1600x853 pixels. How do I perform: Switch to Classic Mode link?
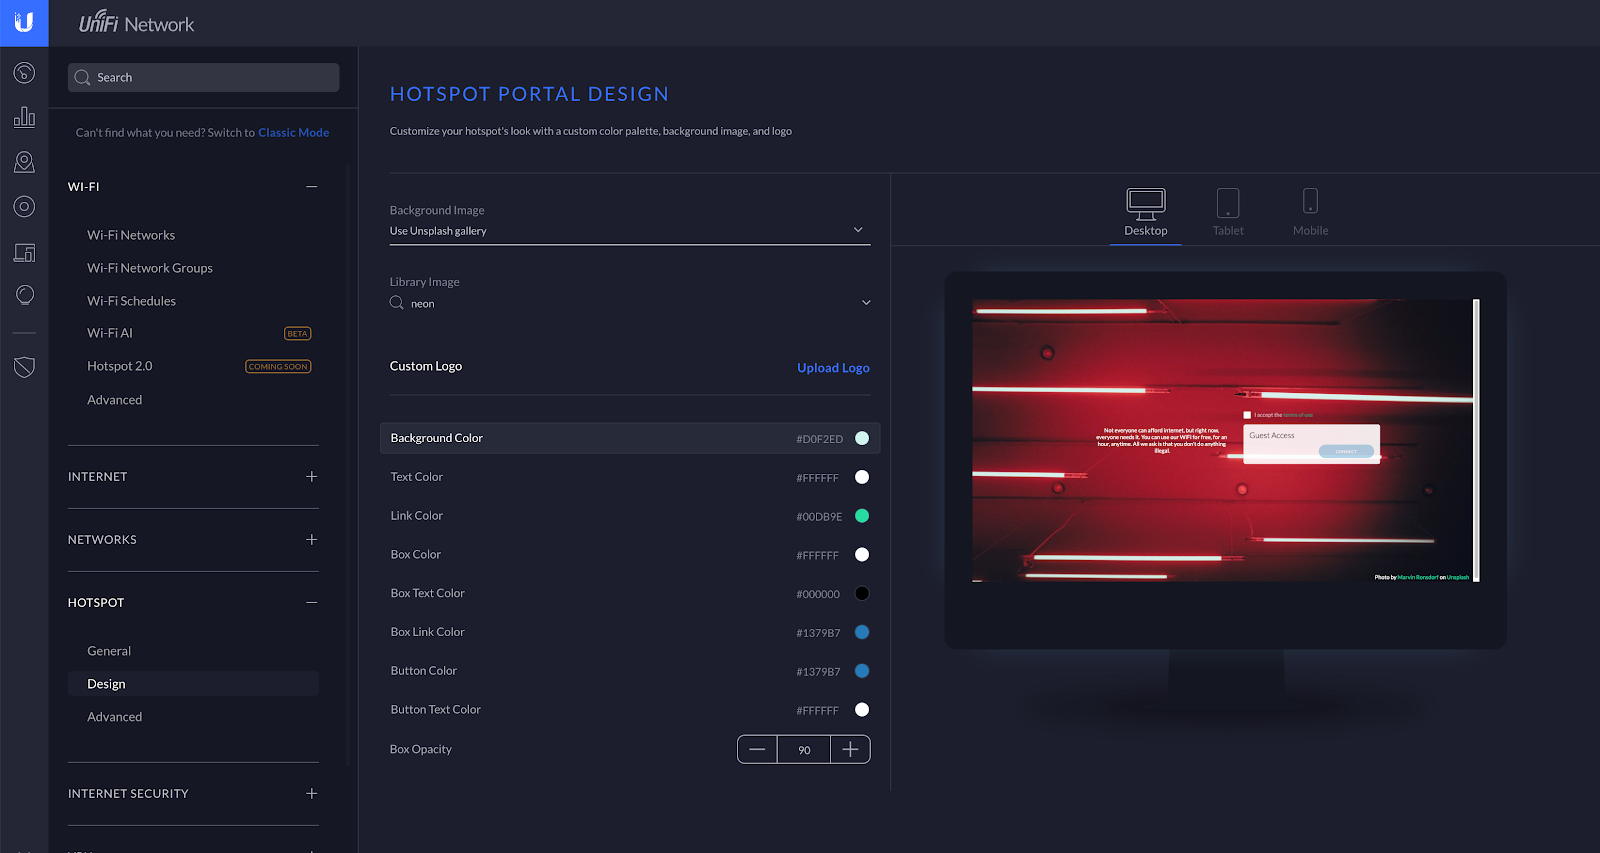click(x=293, y=133)
